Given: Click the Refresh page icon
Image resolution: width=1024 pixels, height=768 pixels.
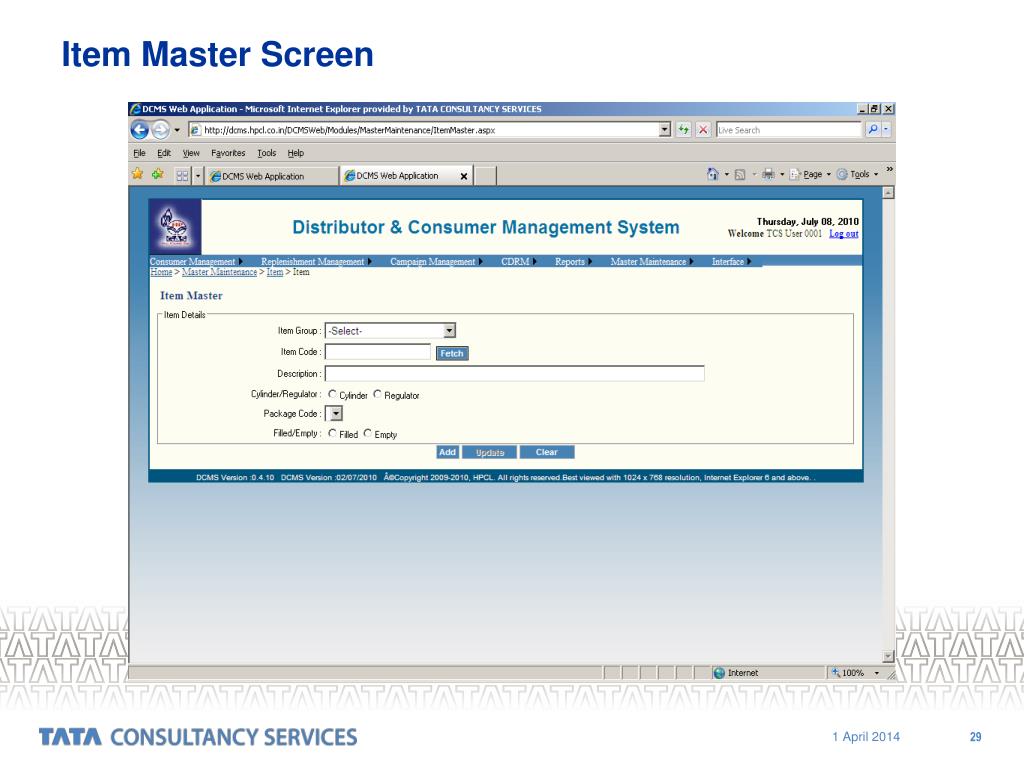Looking at the screenshot, I should point(684,129).
